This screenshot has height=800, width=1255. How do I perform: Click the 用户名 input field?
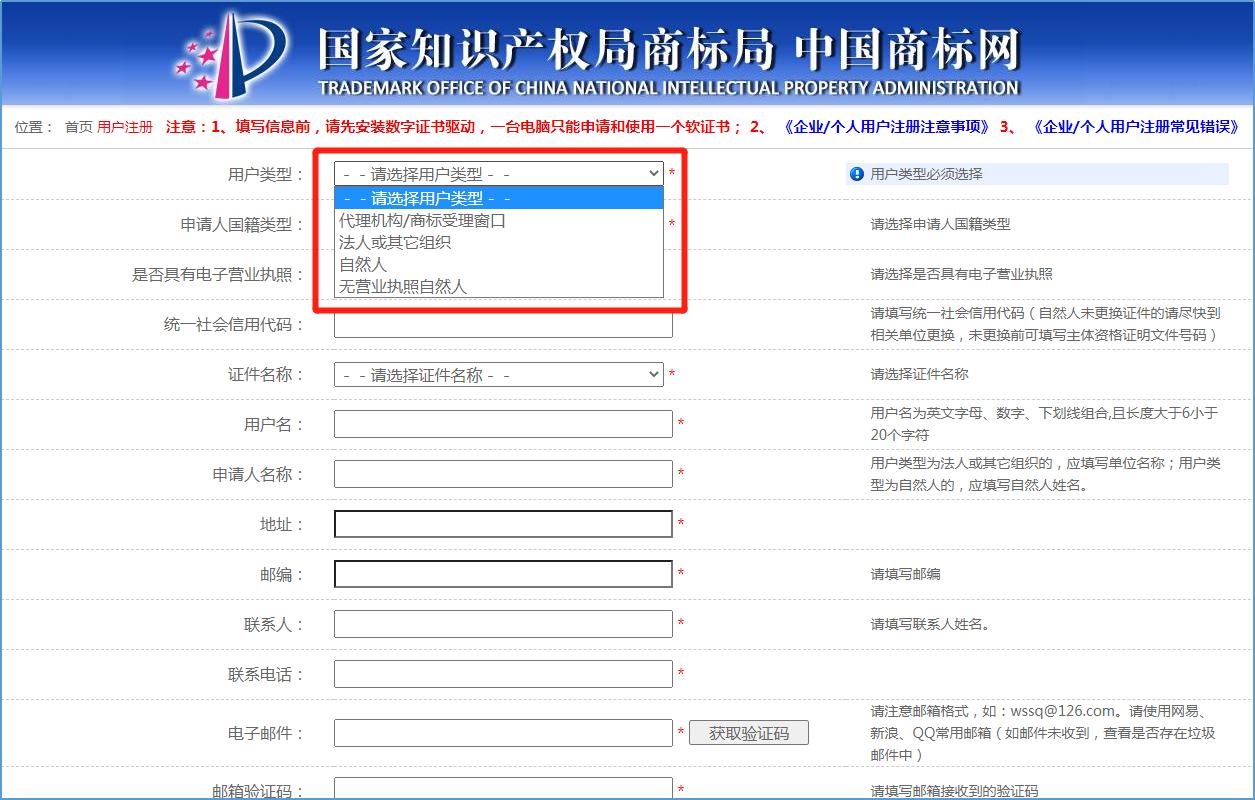[500, 423]
